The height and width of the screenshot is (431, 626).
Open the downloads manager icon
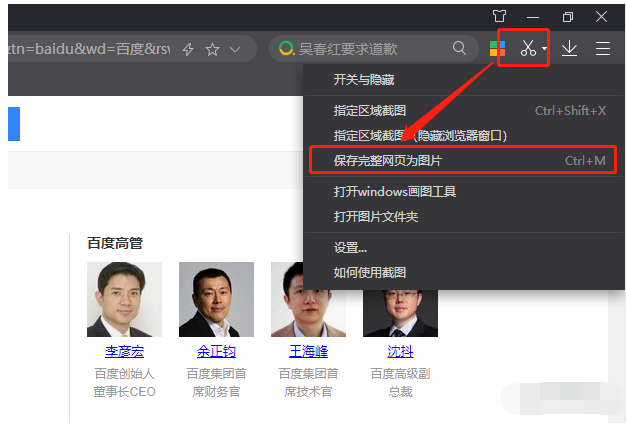pos(569,48)
